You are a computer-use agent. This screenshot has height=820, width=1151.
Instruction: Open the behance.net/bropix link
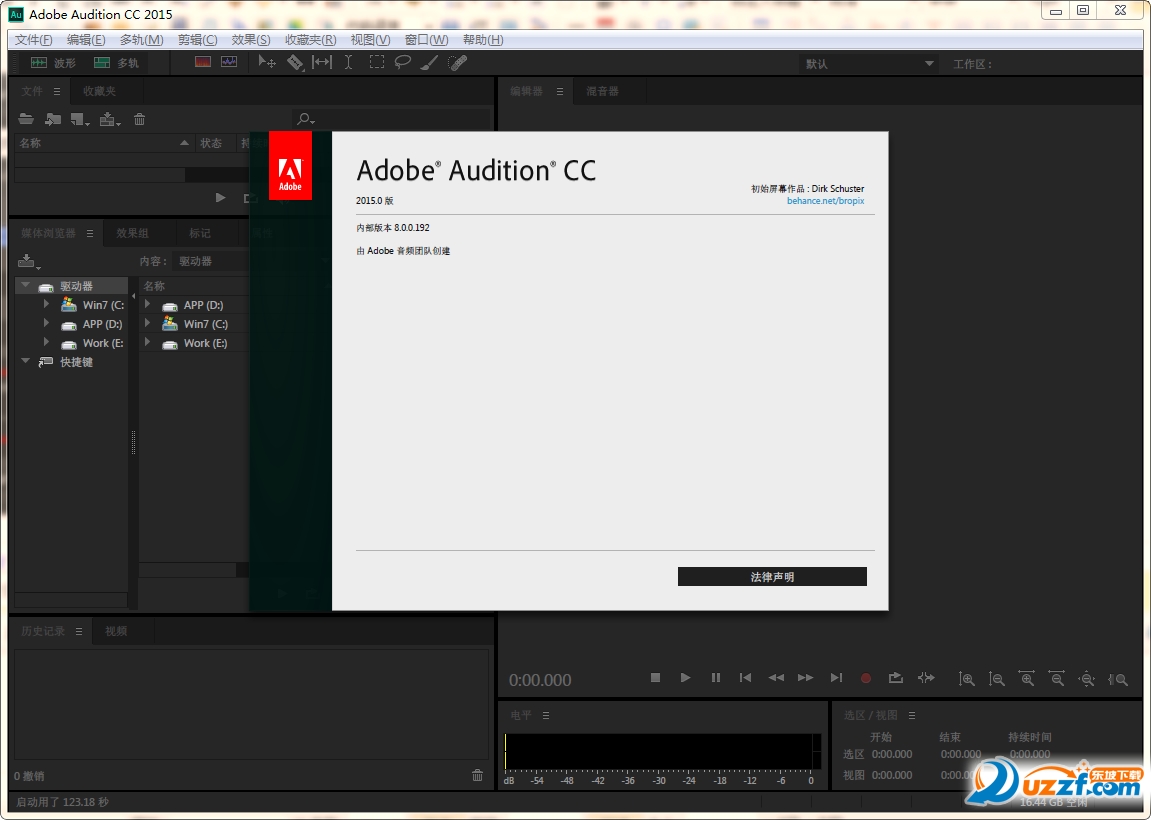[x=825, y=200]
